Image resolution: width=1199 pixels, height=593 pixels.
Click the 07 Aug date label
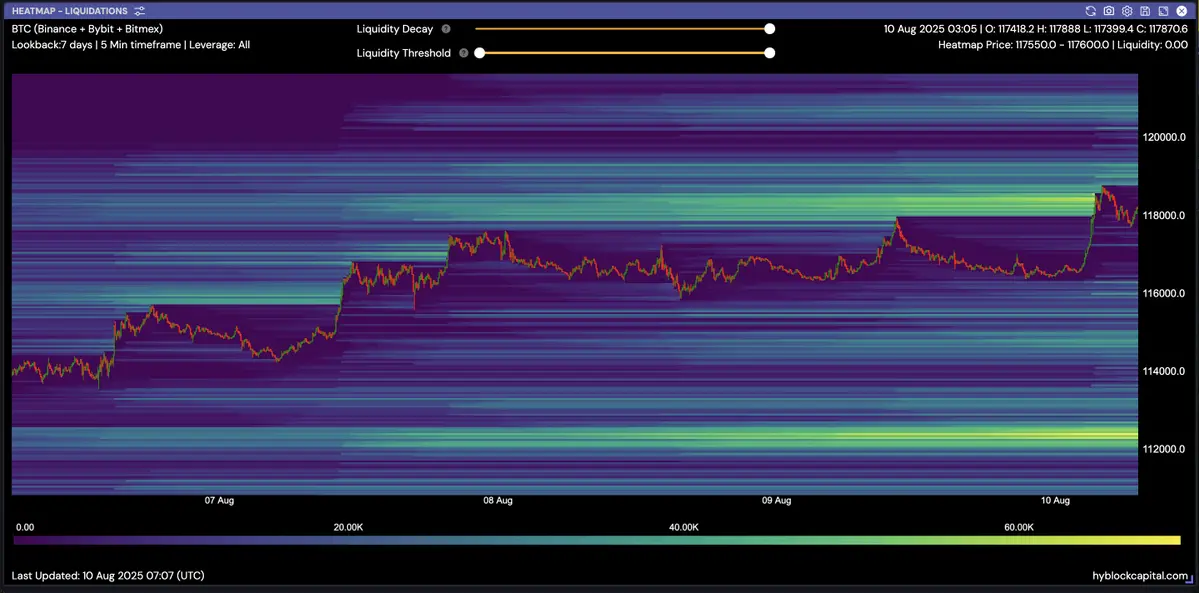219,500
